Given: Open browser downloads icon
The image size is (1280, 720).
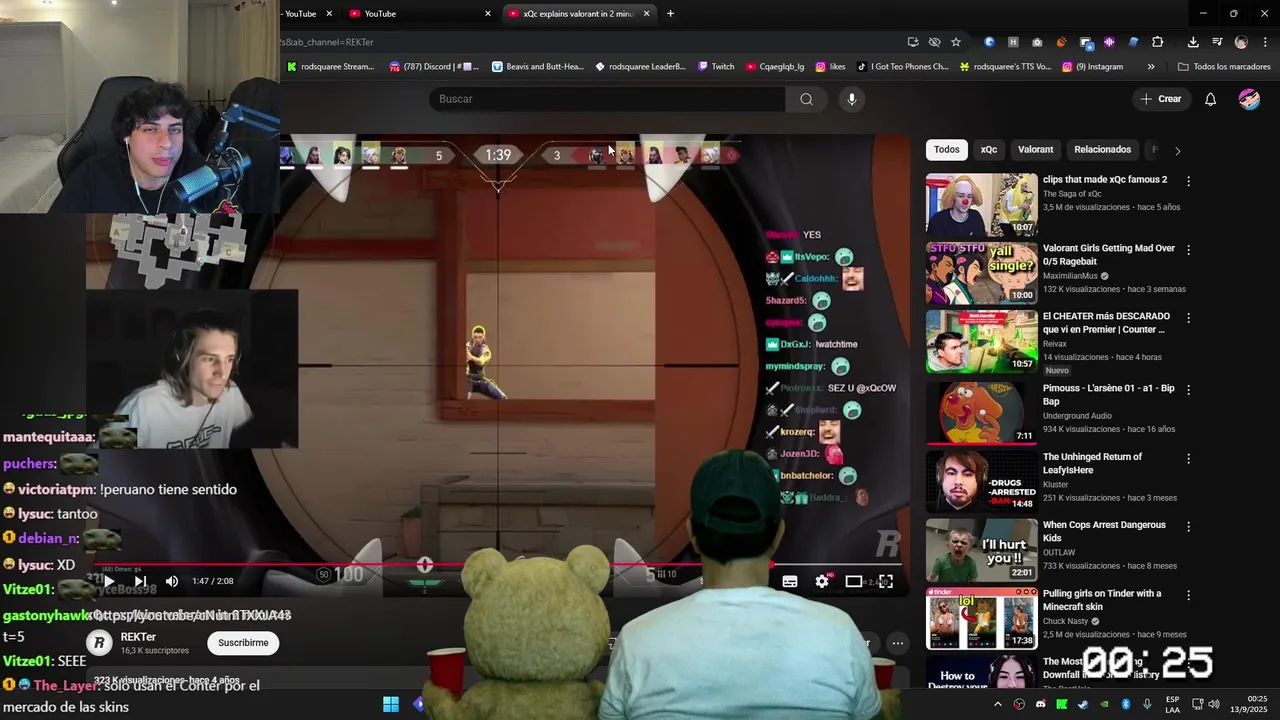Looking at the screenshot, I should coord(1193,42).
